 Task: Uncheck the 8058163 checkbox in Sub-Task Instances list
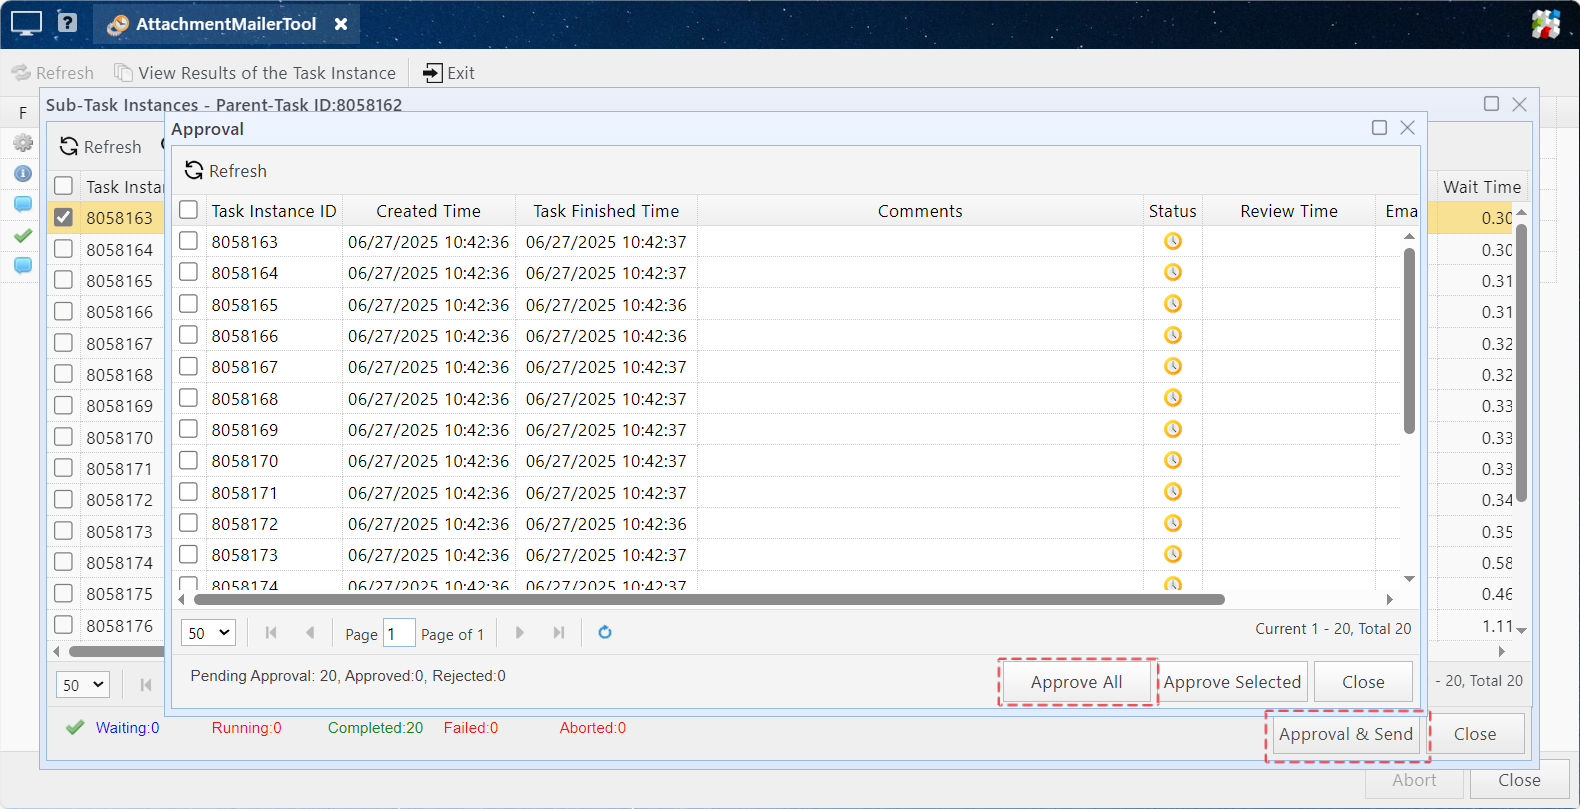point(63,217)
